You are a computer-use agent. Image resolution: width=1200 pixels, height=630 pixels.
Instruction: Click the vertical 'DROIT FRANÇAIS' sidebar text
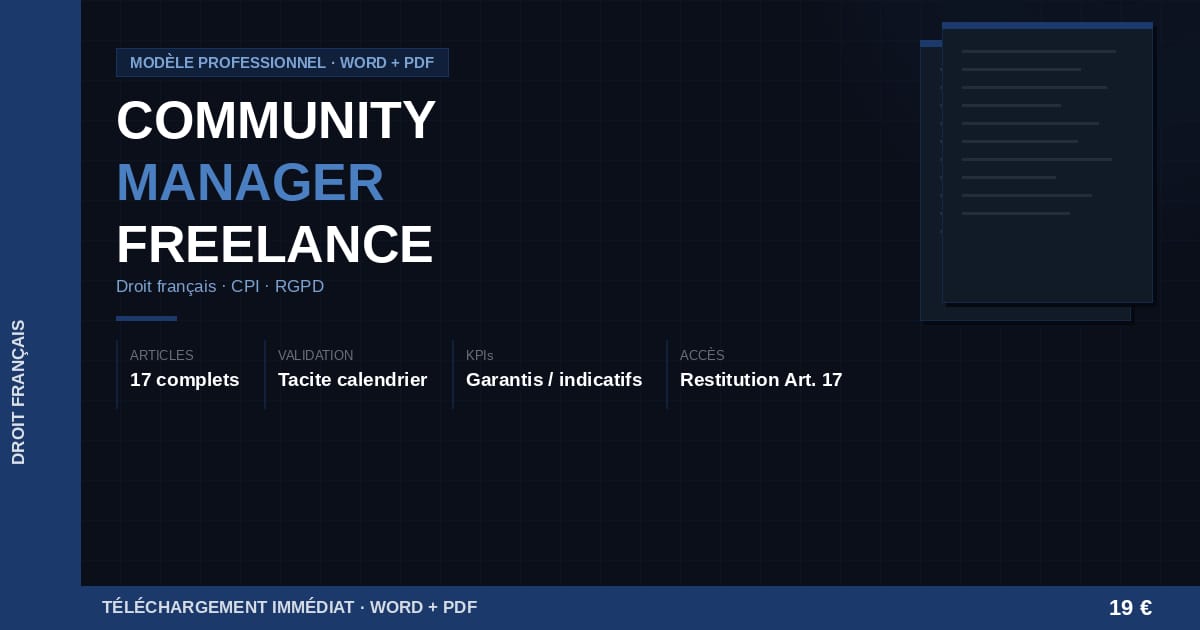19,392
